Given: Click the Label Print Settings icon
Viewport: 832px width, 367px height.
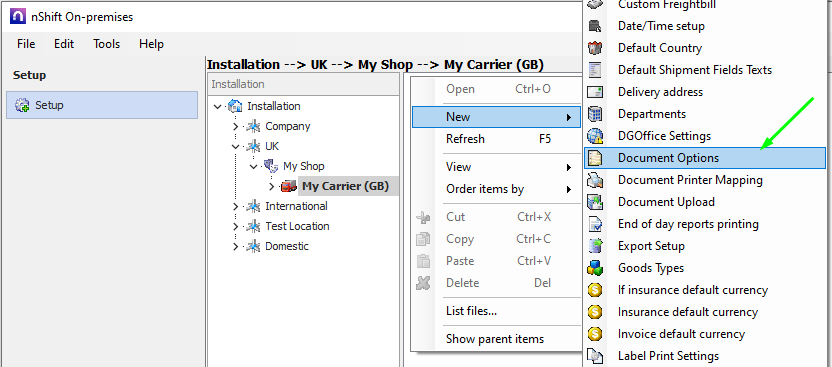Looking at the screenshot, I should click(x=595, y=356).
